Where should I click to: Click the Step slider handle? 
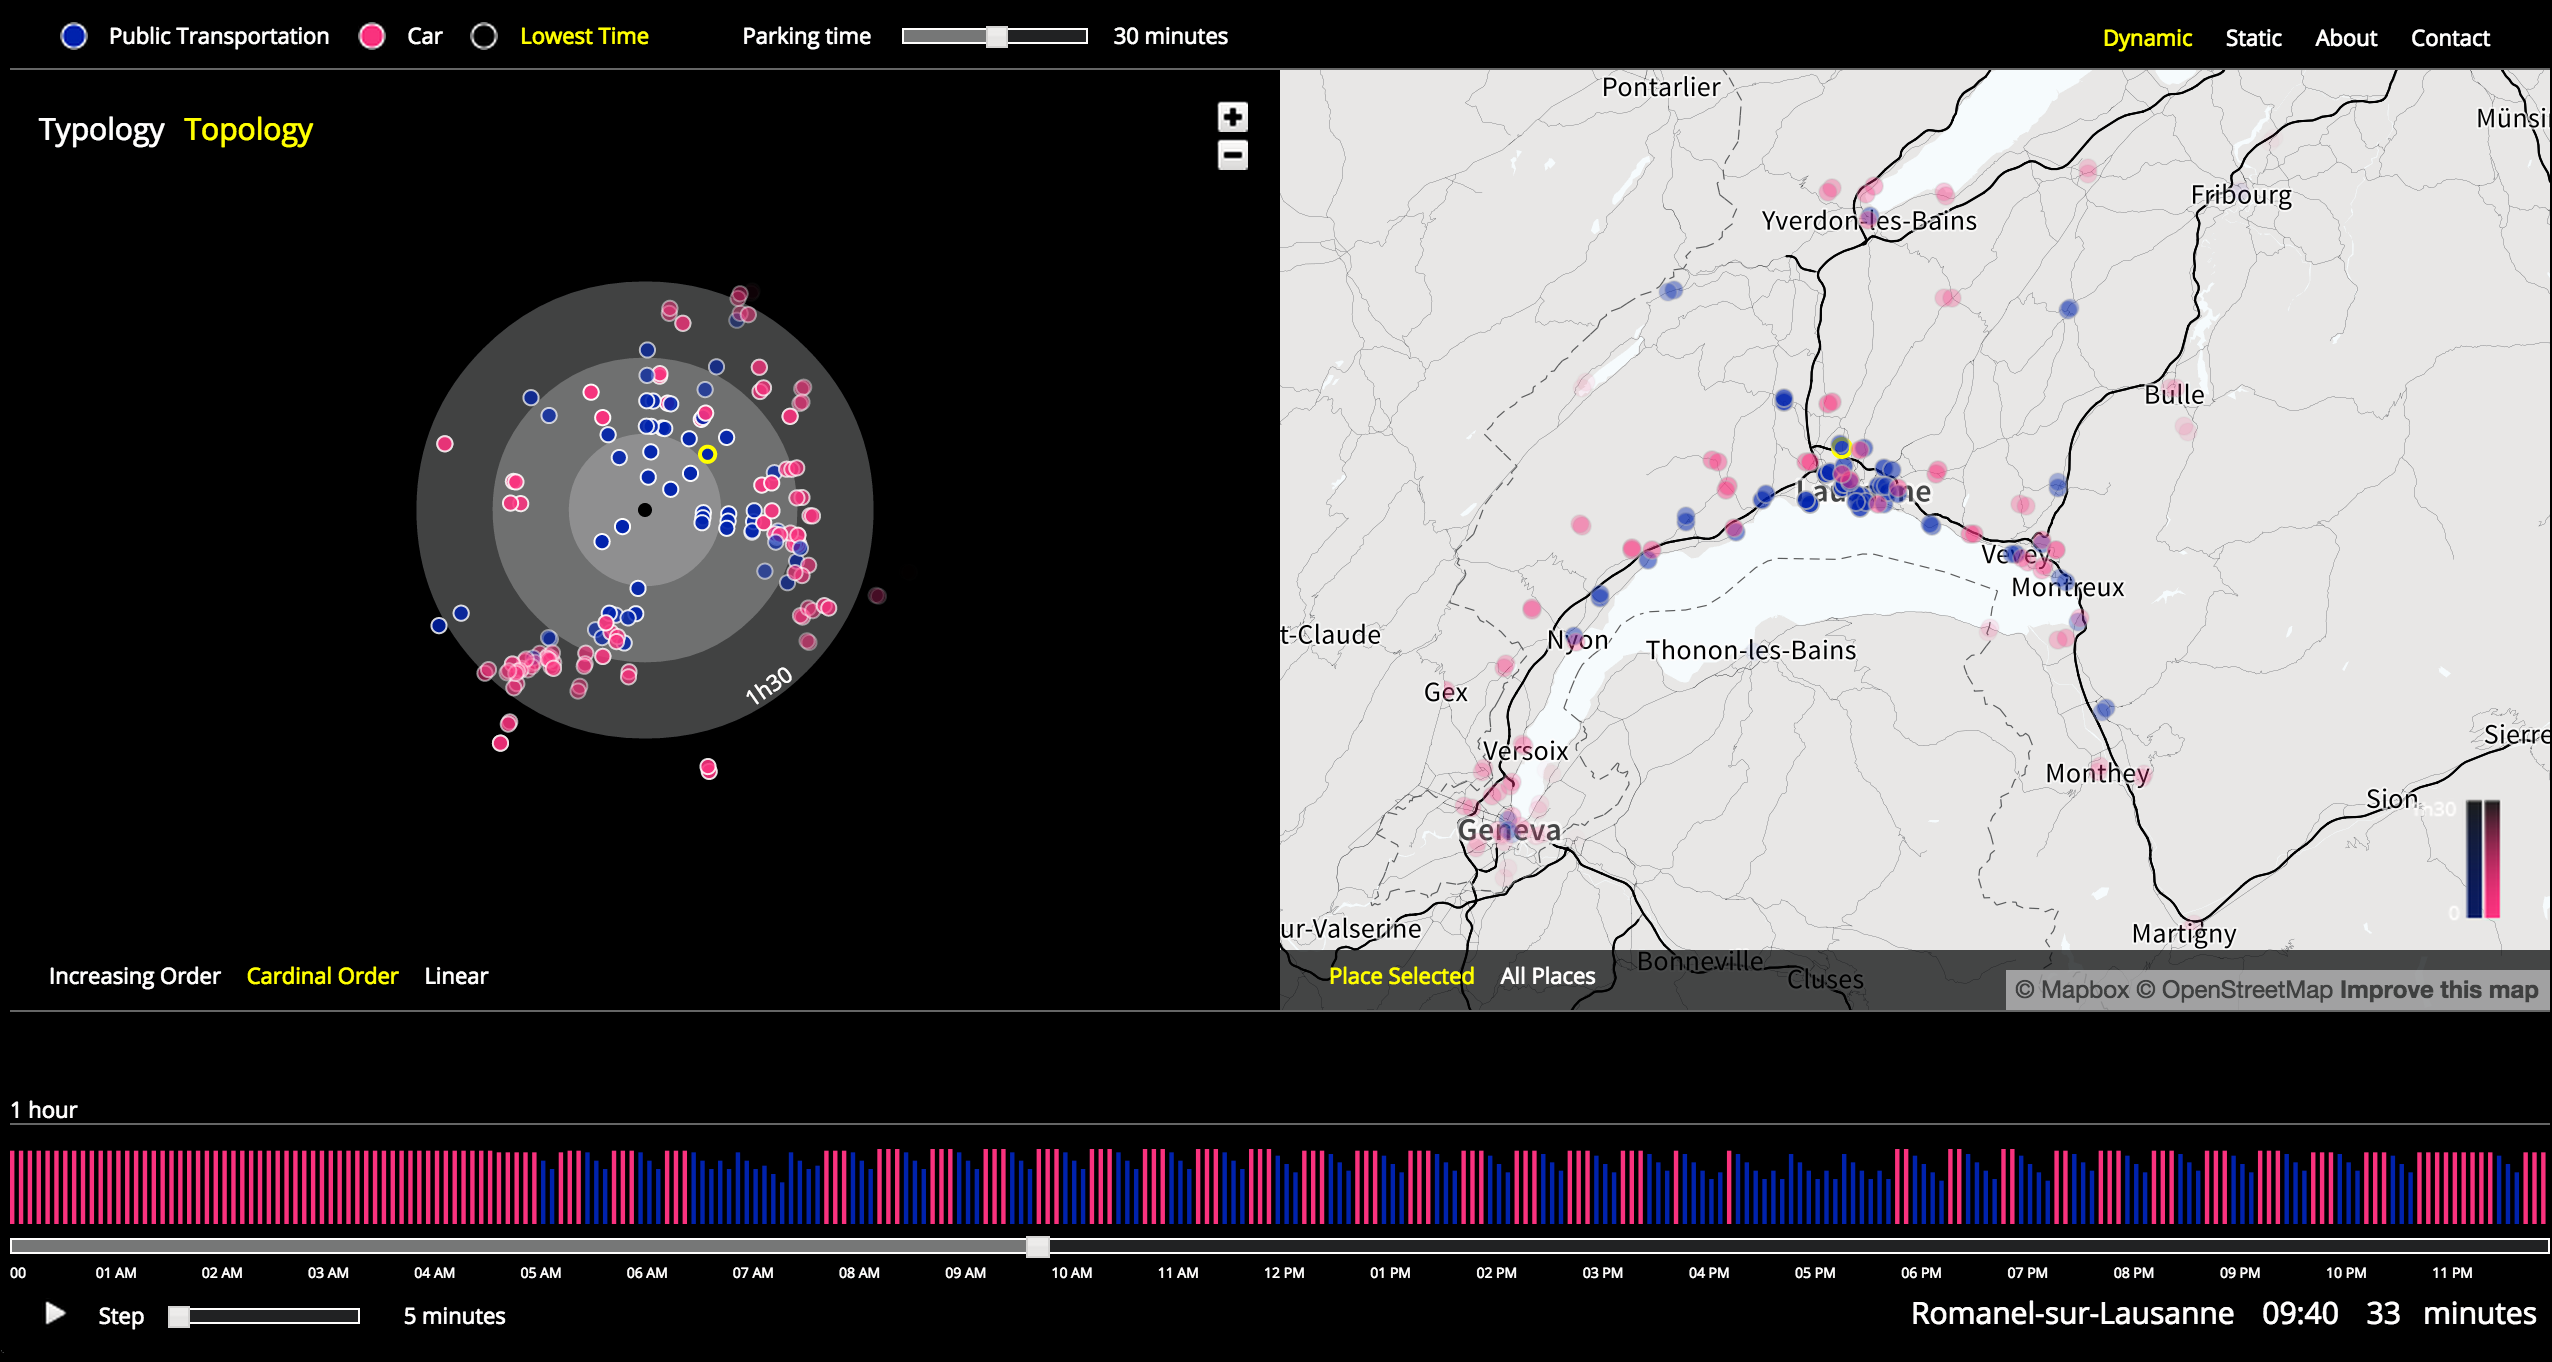click(x=179, y=1316)
